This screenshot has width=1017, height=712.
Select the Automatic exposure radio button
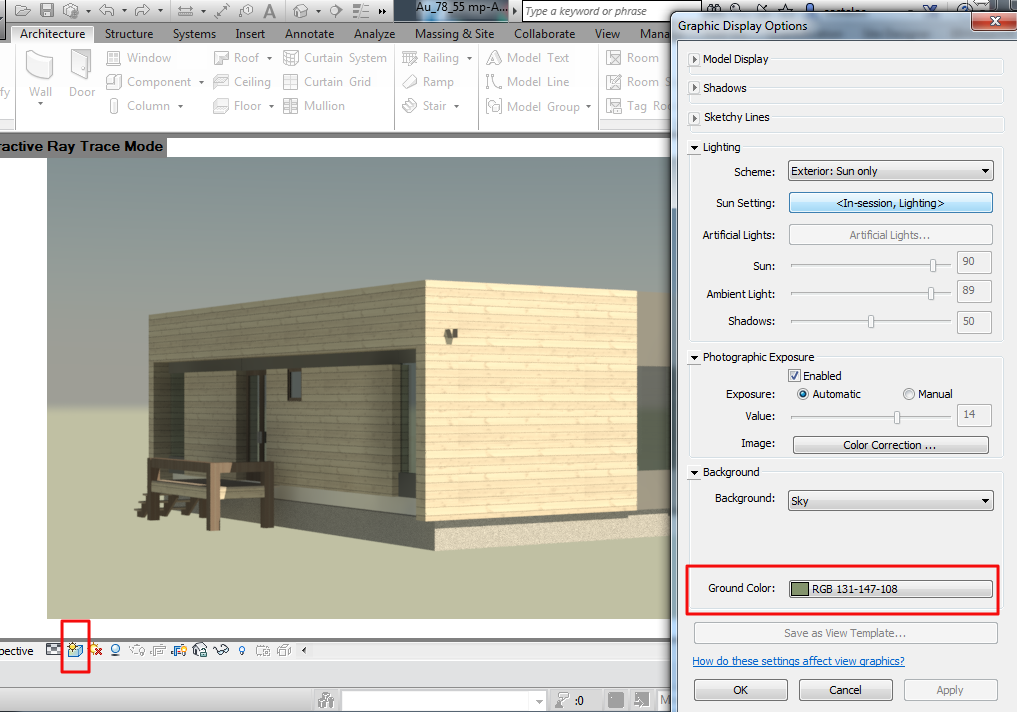pyautogui.click(x=804, y=394)
